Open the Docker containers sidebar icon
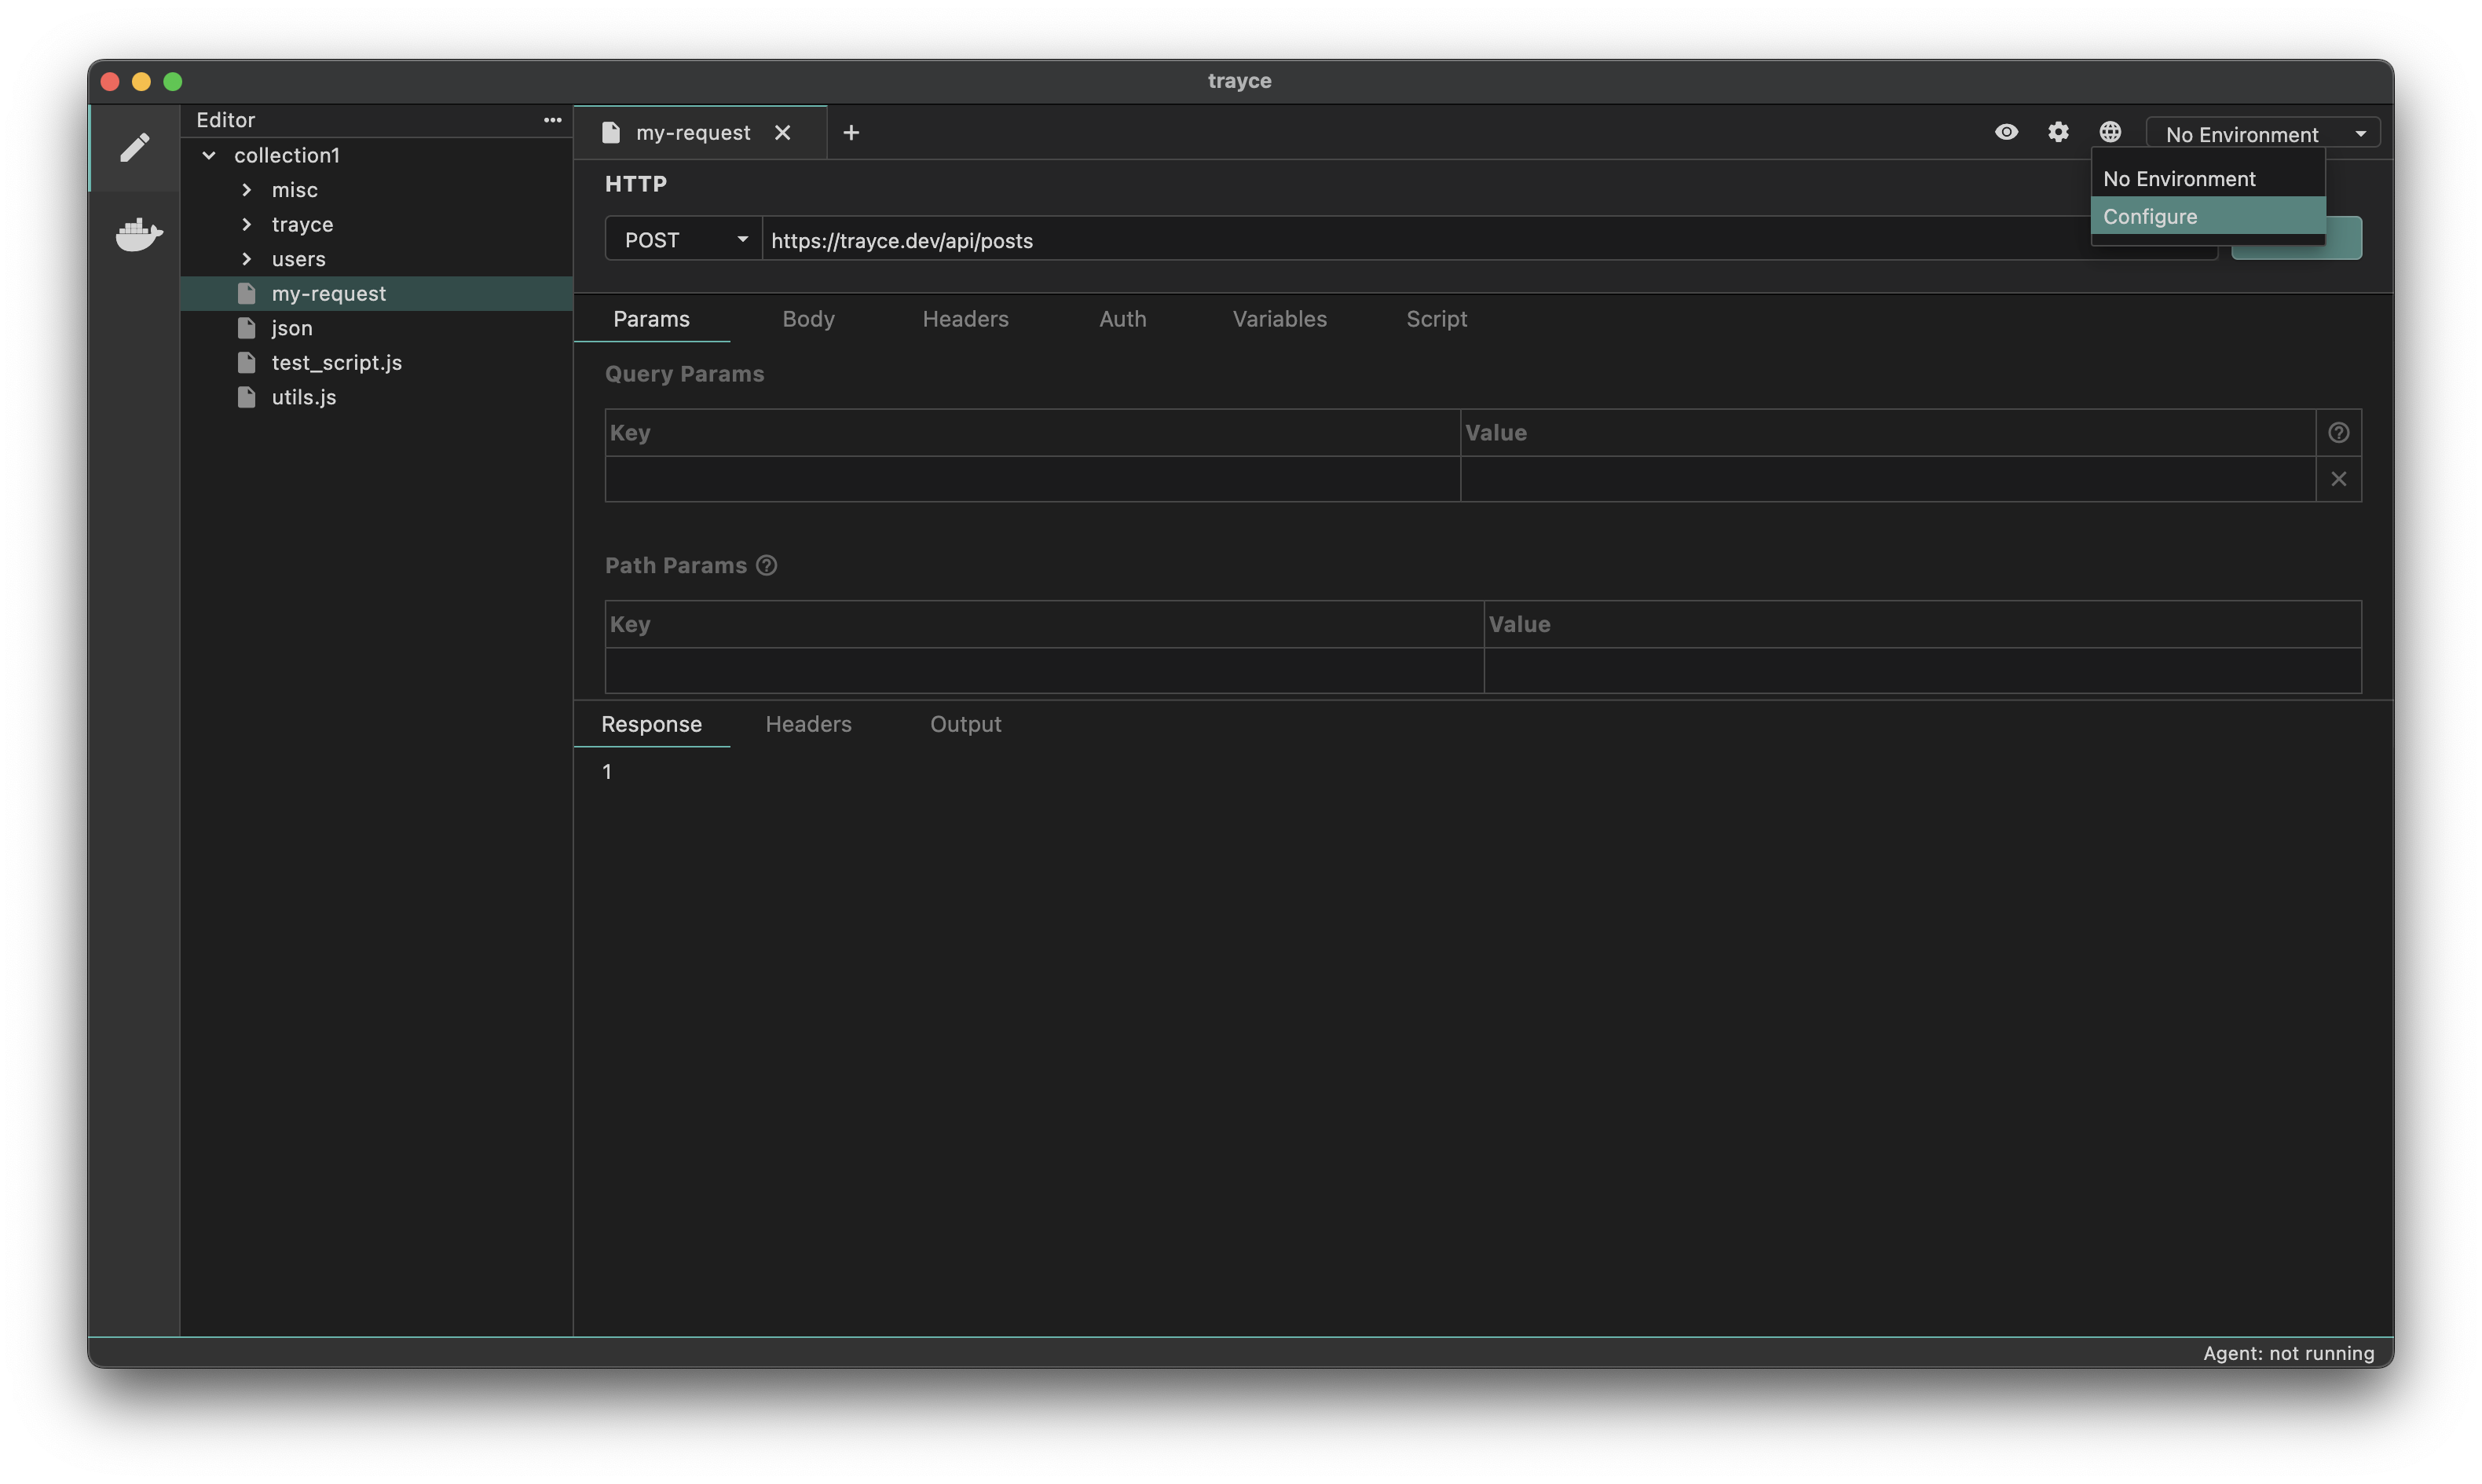This screenshot has width=2482, height=1484. 138,234
